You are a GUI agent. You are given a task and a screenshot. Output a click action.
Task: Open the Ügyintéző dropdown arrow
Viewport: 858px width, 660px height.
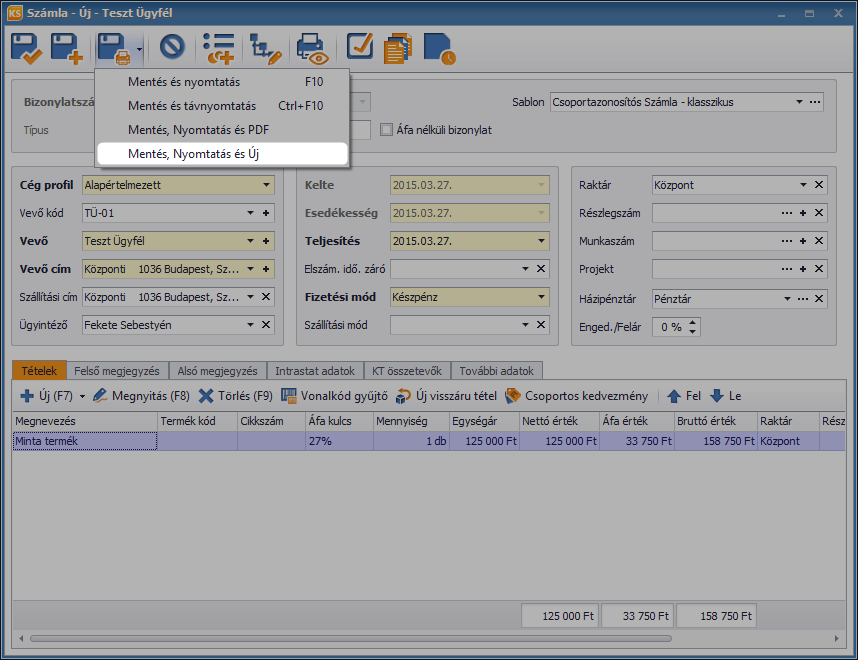250,325
